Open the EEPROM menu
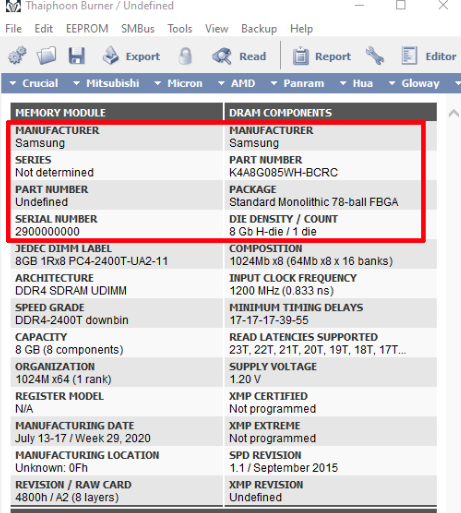This screenshot has width=461, height=513. coord(87,29)
